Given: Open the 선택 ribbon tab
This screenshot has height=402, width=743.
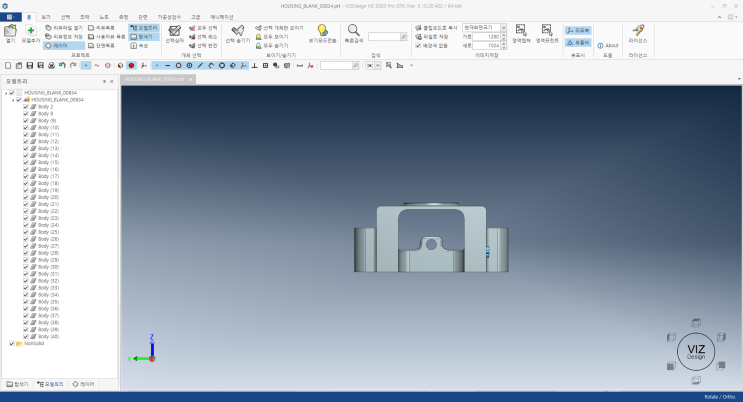Looking at the screenshot, I should 65,17.
